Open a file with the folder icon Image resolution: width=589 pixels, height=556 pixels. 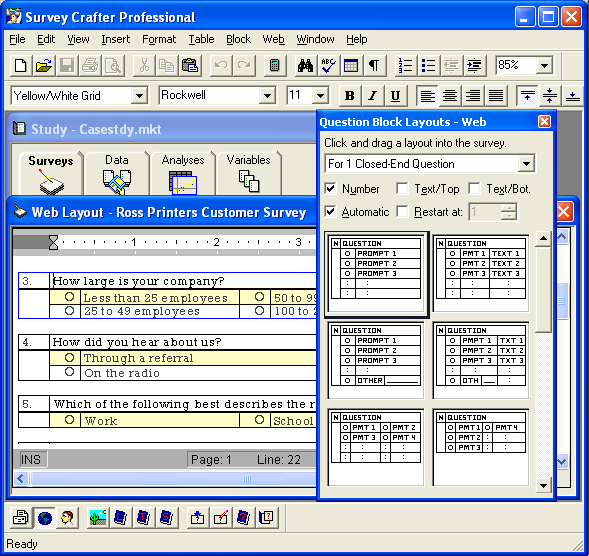[44, 66]
